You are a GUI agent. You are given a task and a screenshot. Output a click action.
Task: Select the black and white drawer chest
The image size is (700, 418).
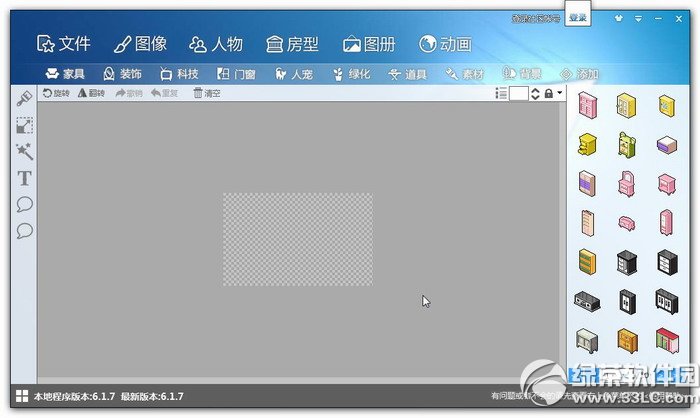667,262
